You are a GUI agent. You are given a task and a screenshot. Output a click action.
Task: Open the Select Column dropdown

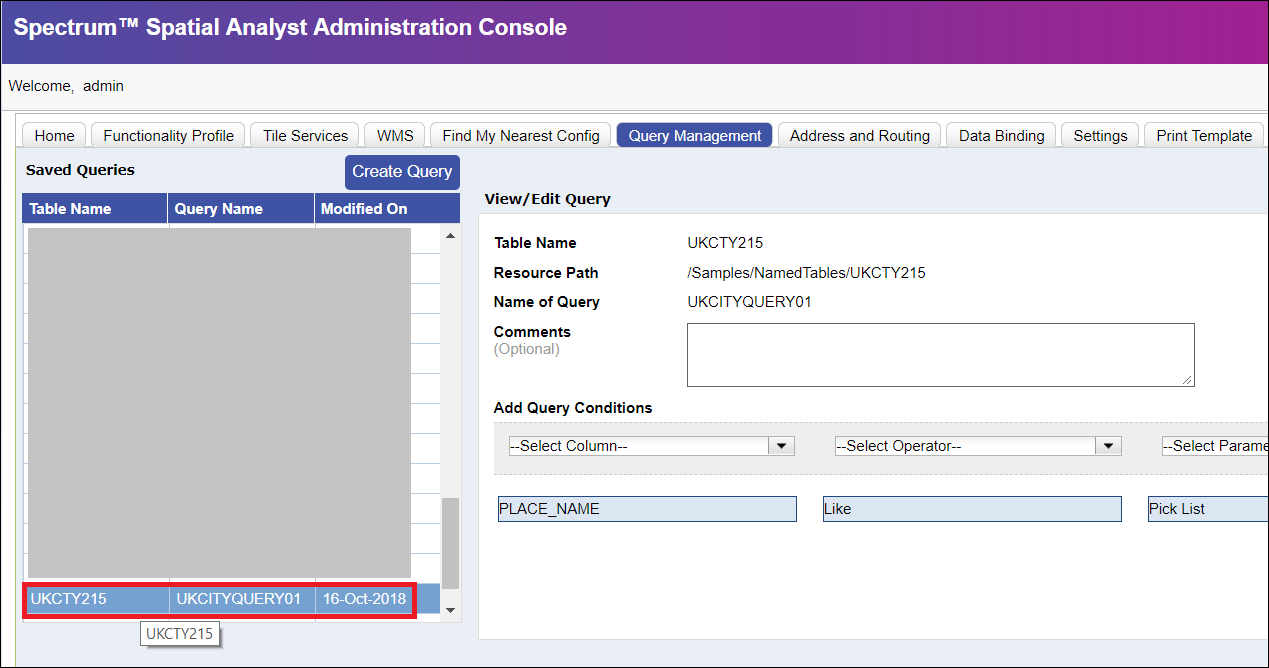tap(652, 446)
